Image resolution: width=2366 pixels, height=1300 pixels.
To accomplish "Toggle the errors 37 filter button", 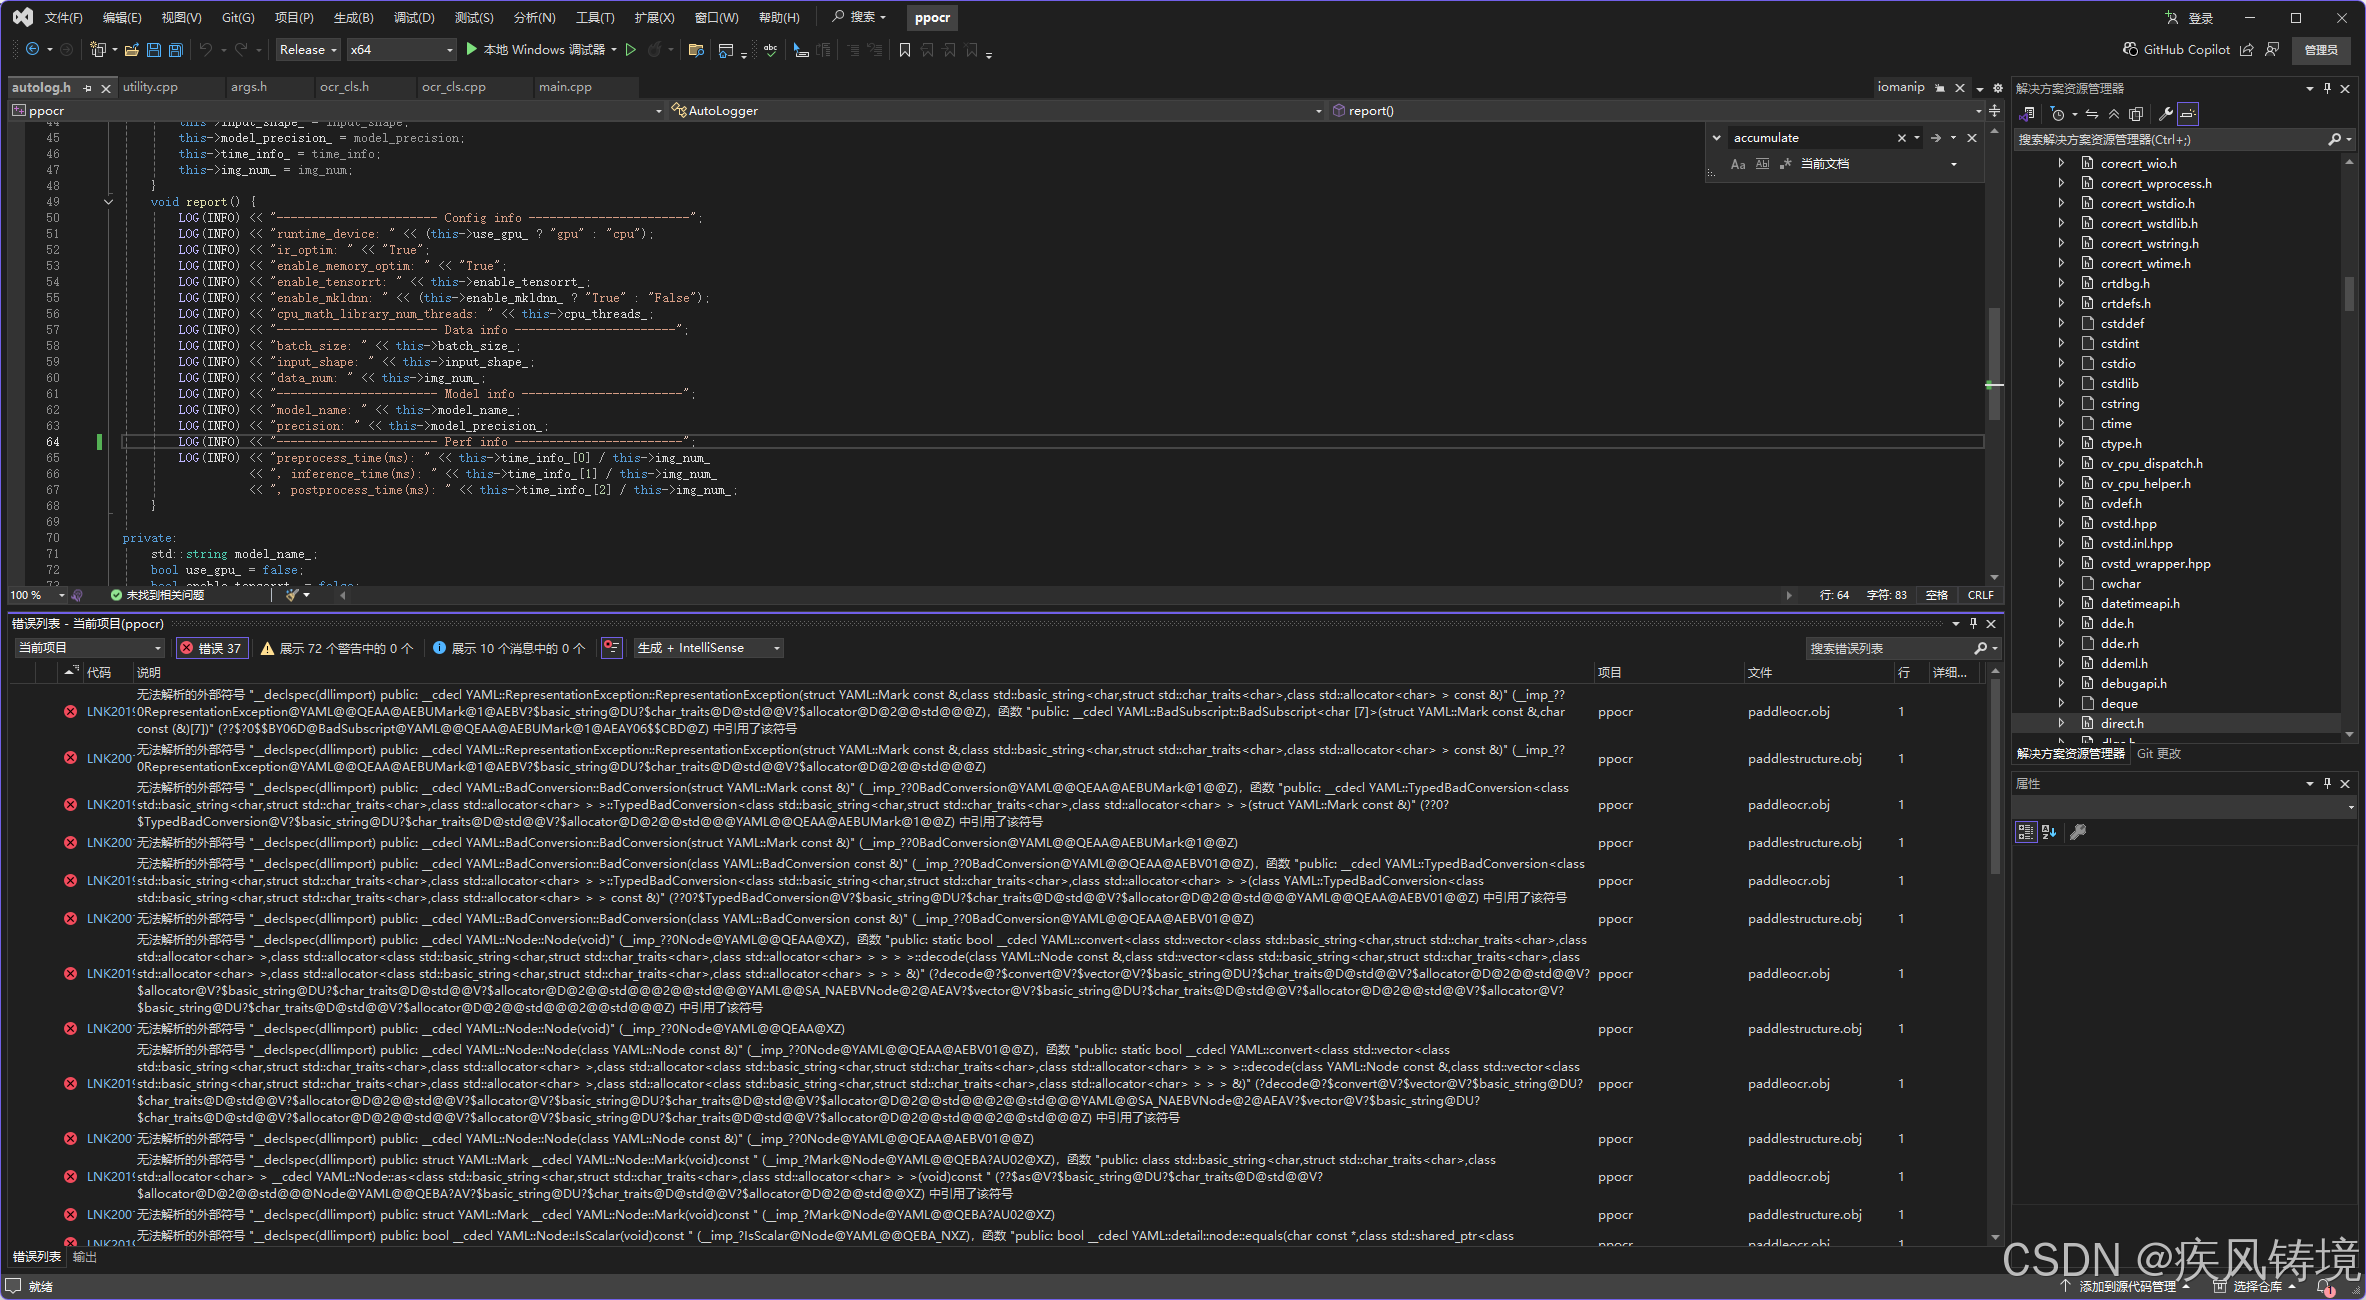I will 210,648.
